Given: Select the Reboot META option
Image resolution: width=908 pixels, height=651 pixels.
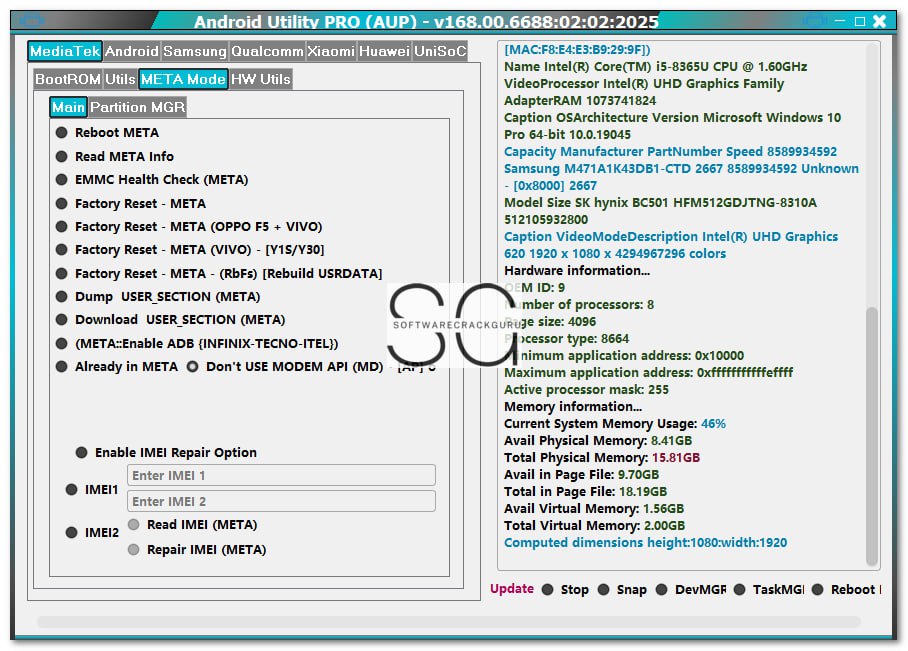Looking at the screenshot, I should coord(108,133).
